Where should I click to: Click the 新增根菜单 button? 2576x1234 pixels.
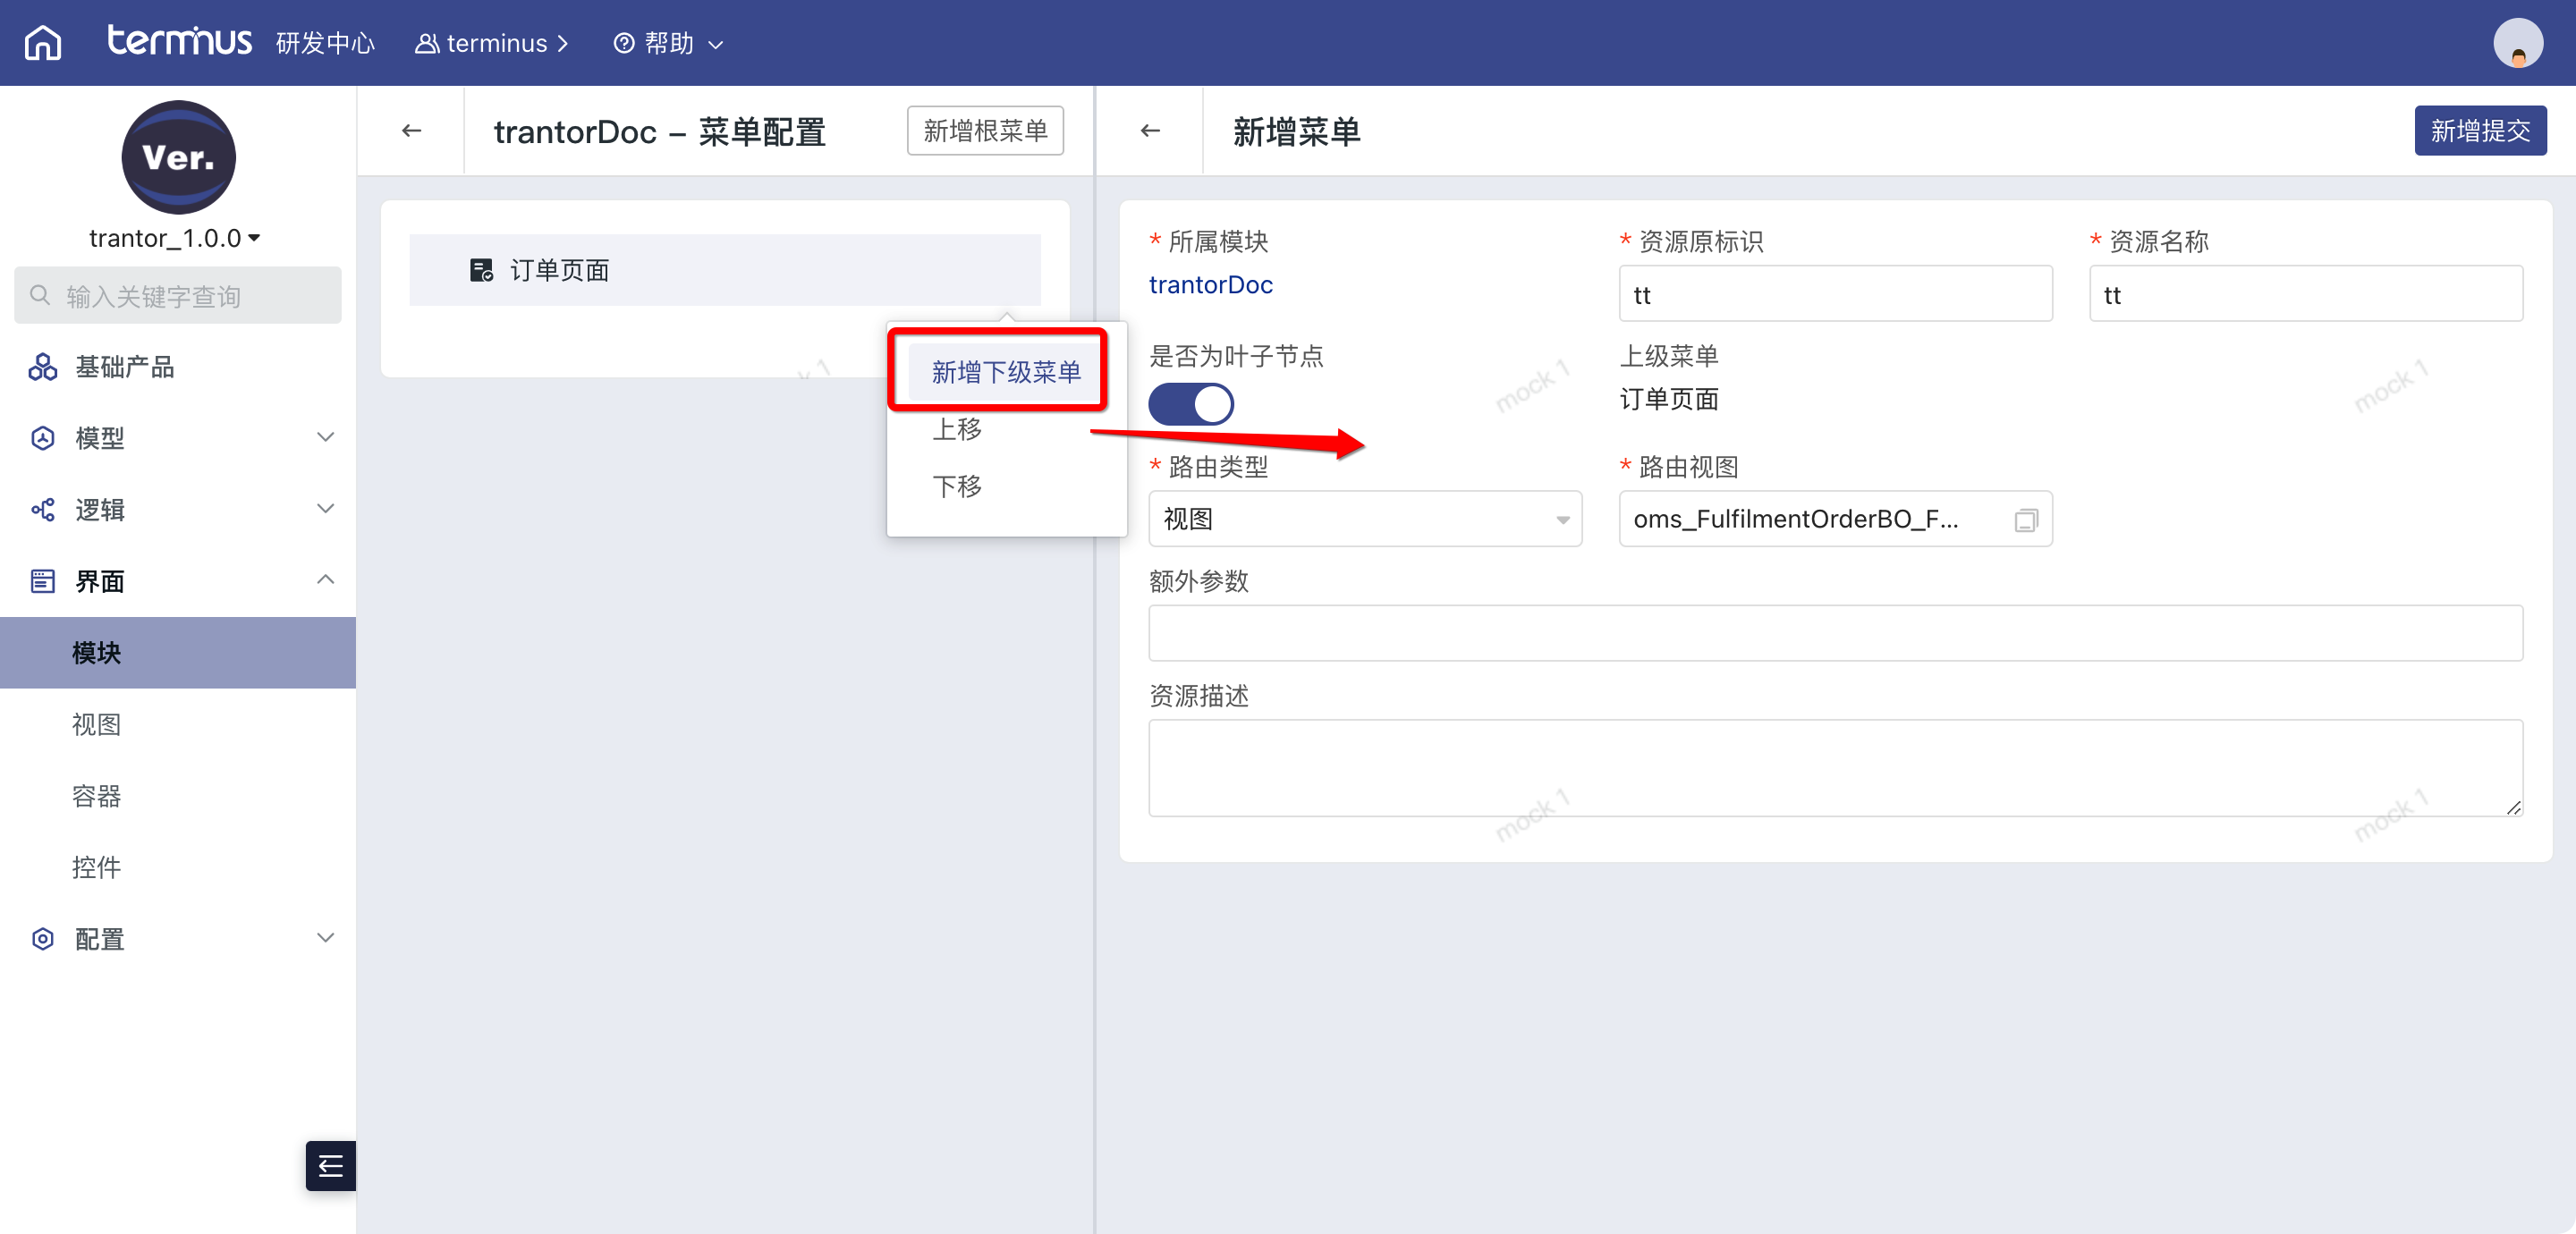(985, 131)
